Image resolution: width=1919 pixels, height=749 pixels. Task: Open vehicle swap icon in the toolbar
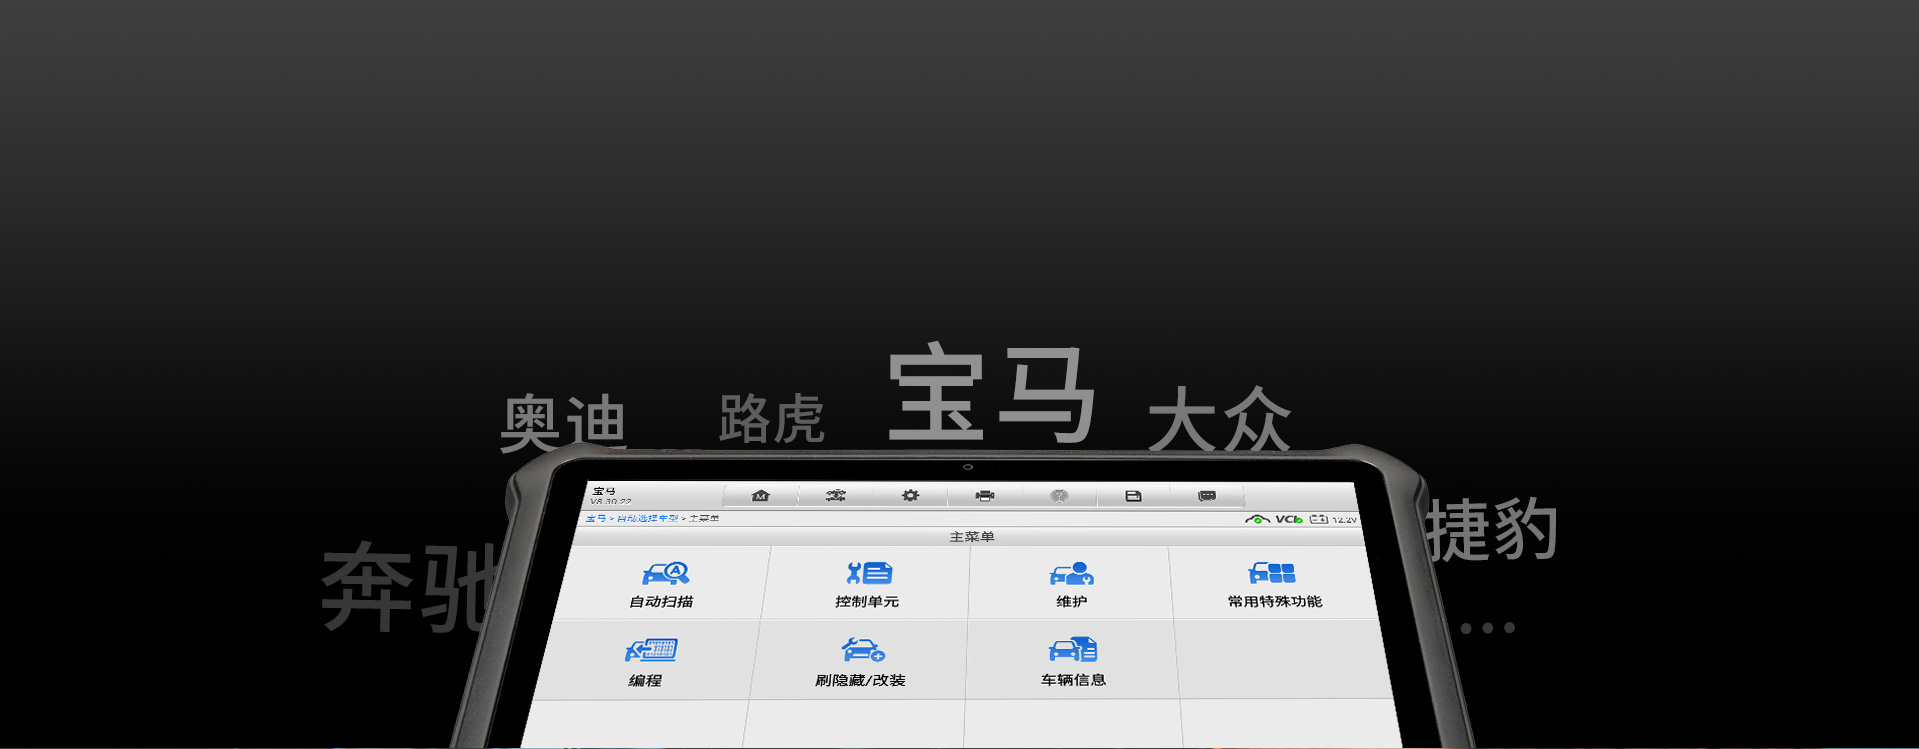coord(835,496)
